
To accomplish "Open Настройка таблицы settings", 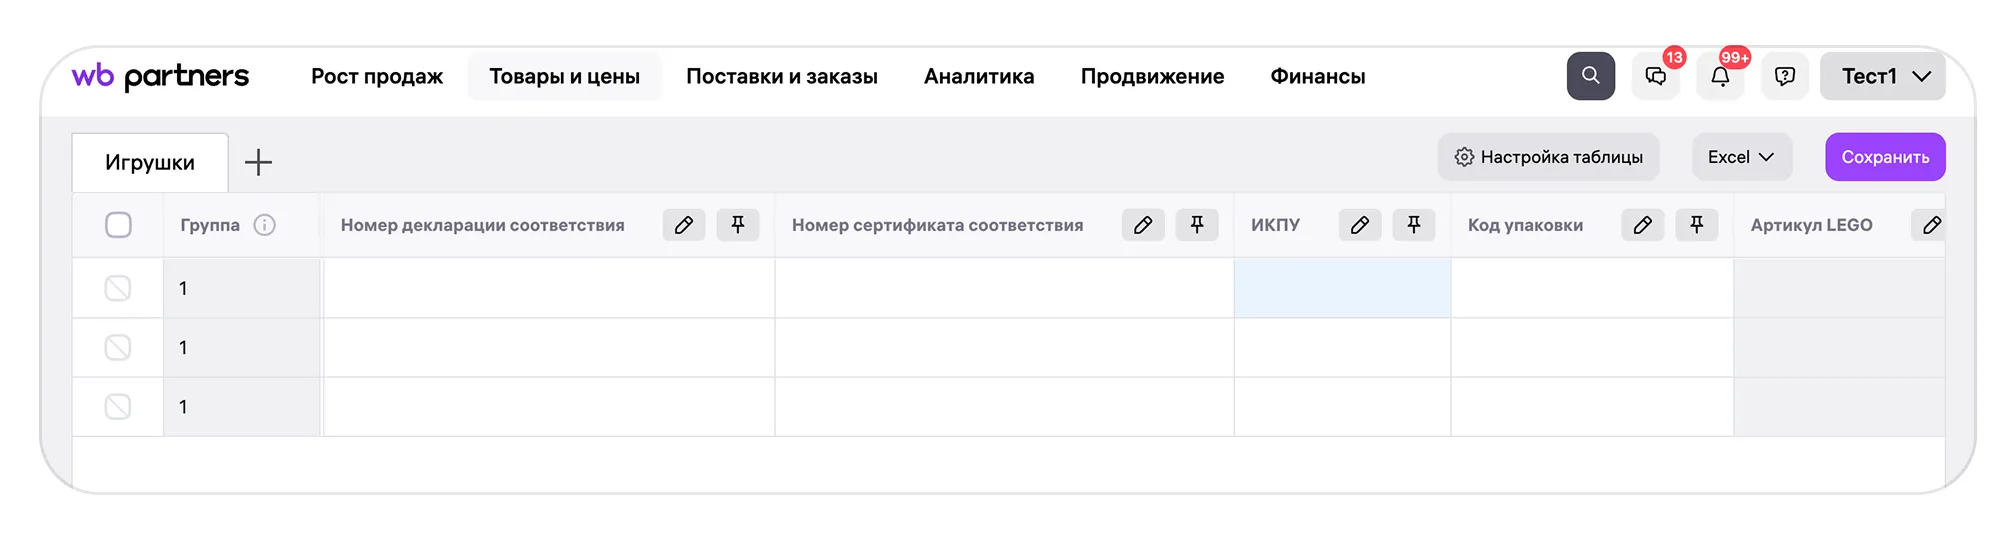I will point(1548,157).
